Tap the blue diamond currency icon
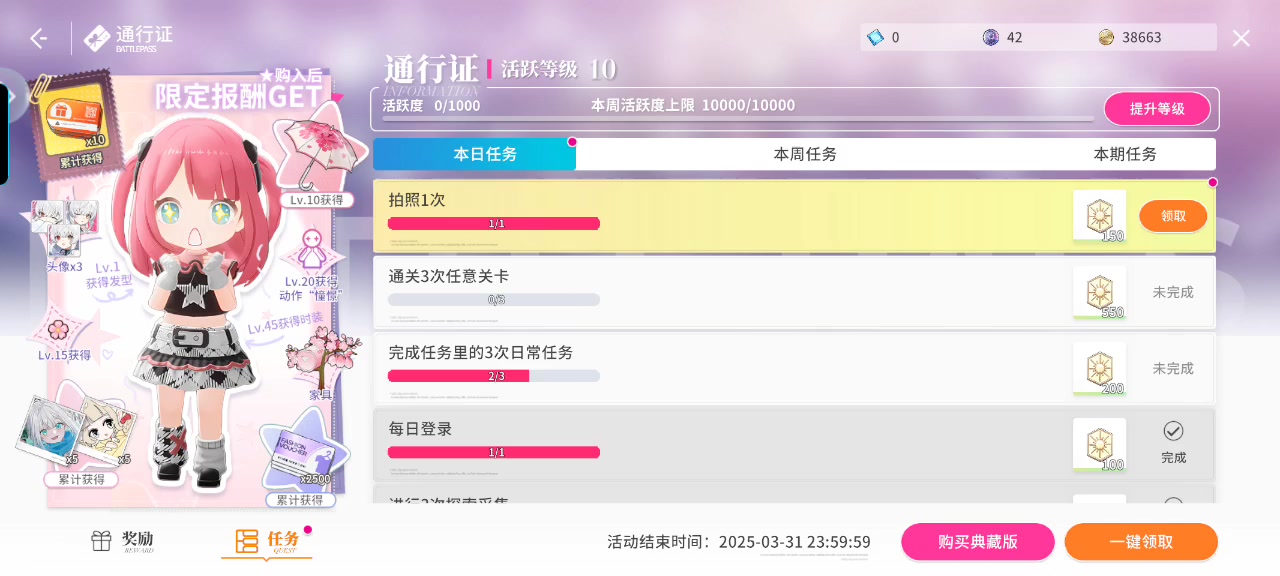The image size is (1280, 576). coord(876,38)
